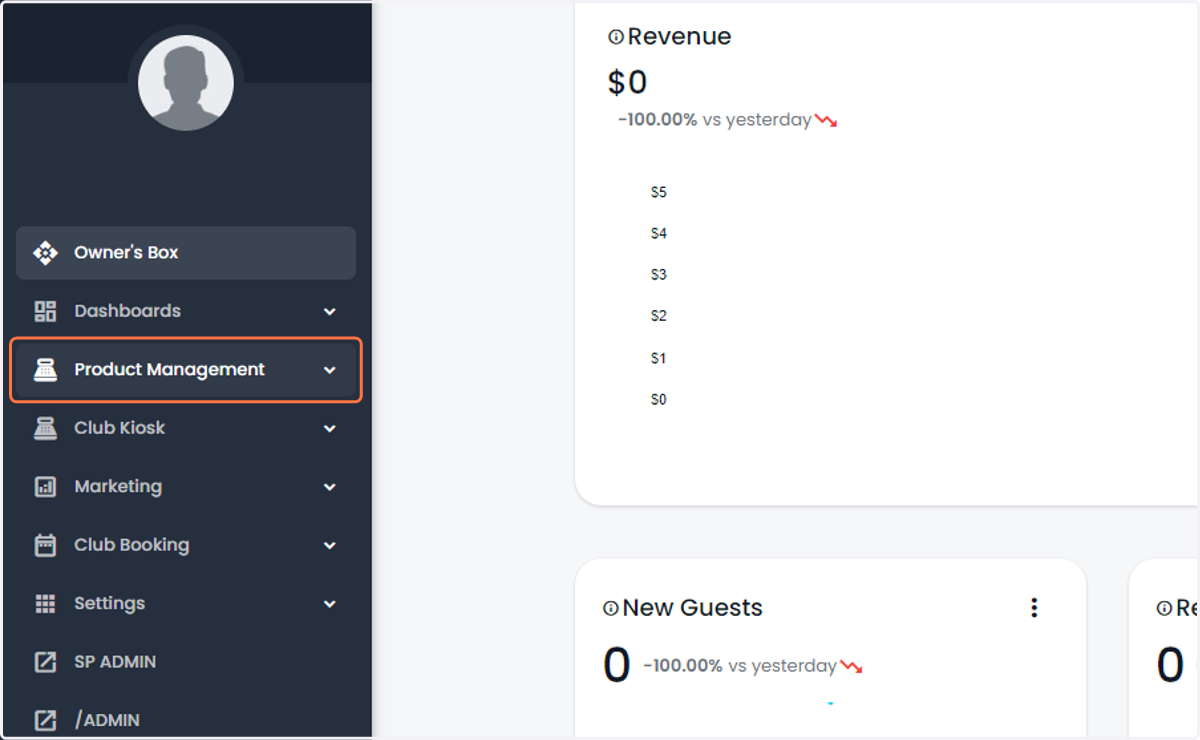1200x740 pixels.
Task: Click the user avatar profile picture
Action: coord(186,84)
